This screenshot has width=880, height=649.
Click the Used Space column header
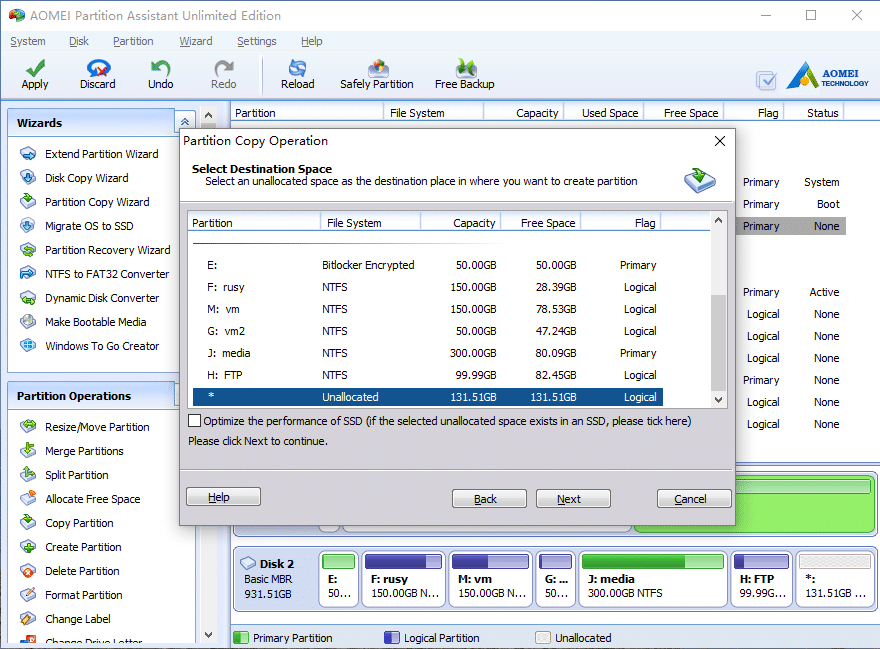coord(604,113)
